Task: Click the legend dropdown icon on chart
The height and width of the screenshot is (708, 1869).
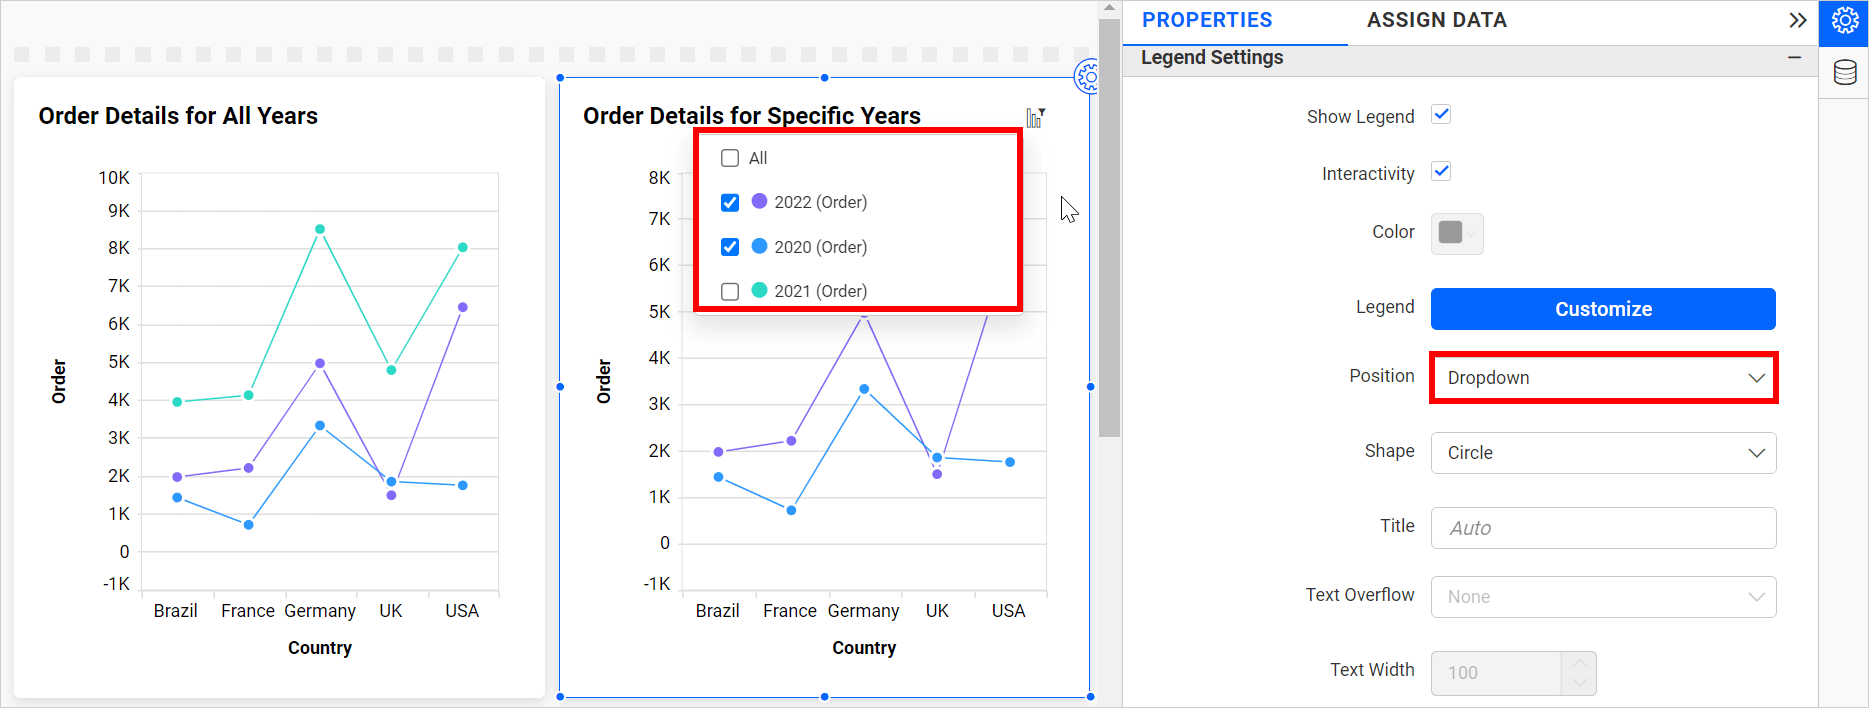Action: (x=1035, y=118)
